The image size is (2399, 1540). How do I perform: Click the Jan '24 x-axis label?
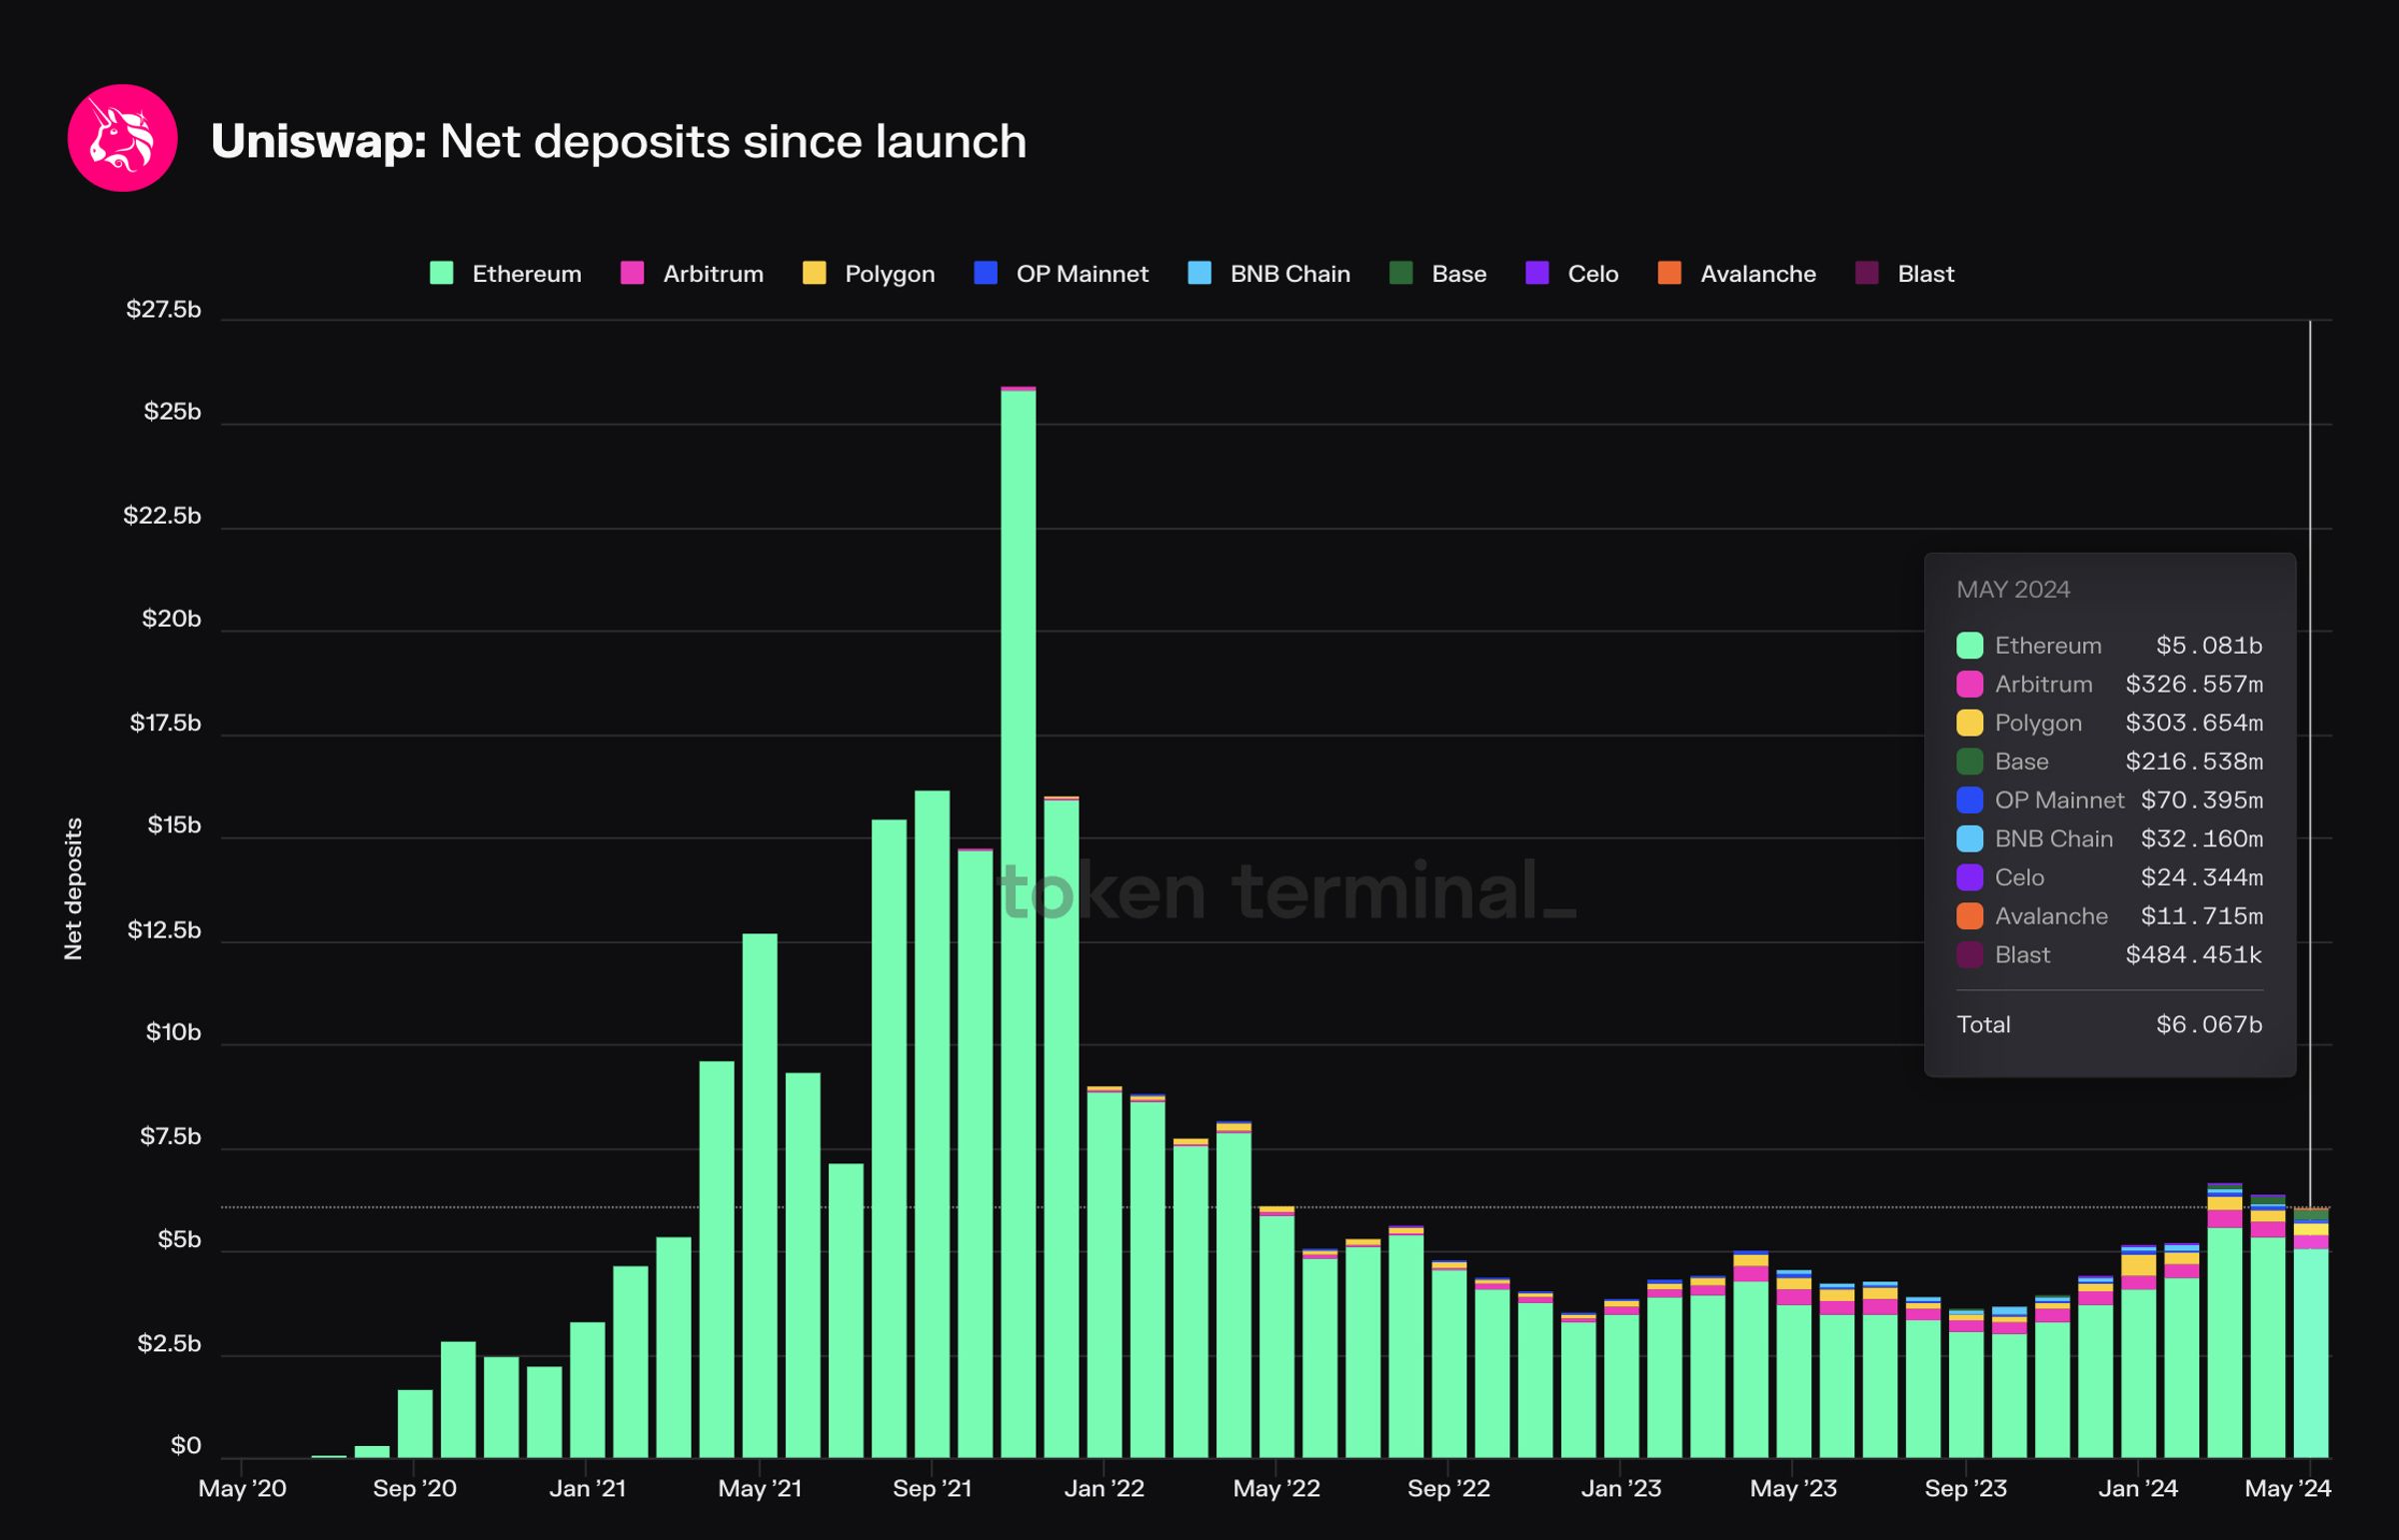2137,1488
